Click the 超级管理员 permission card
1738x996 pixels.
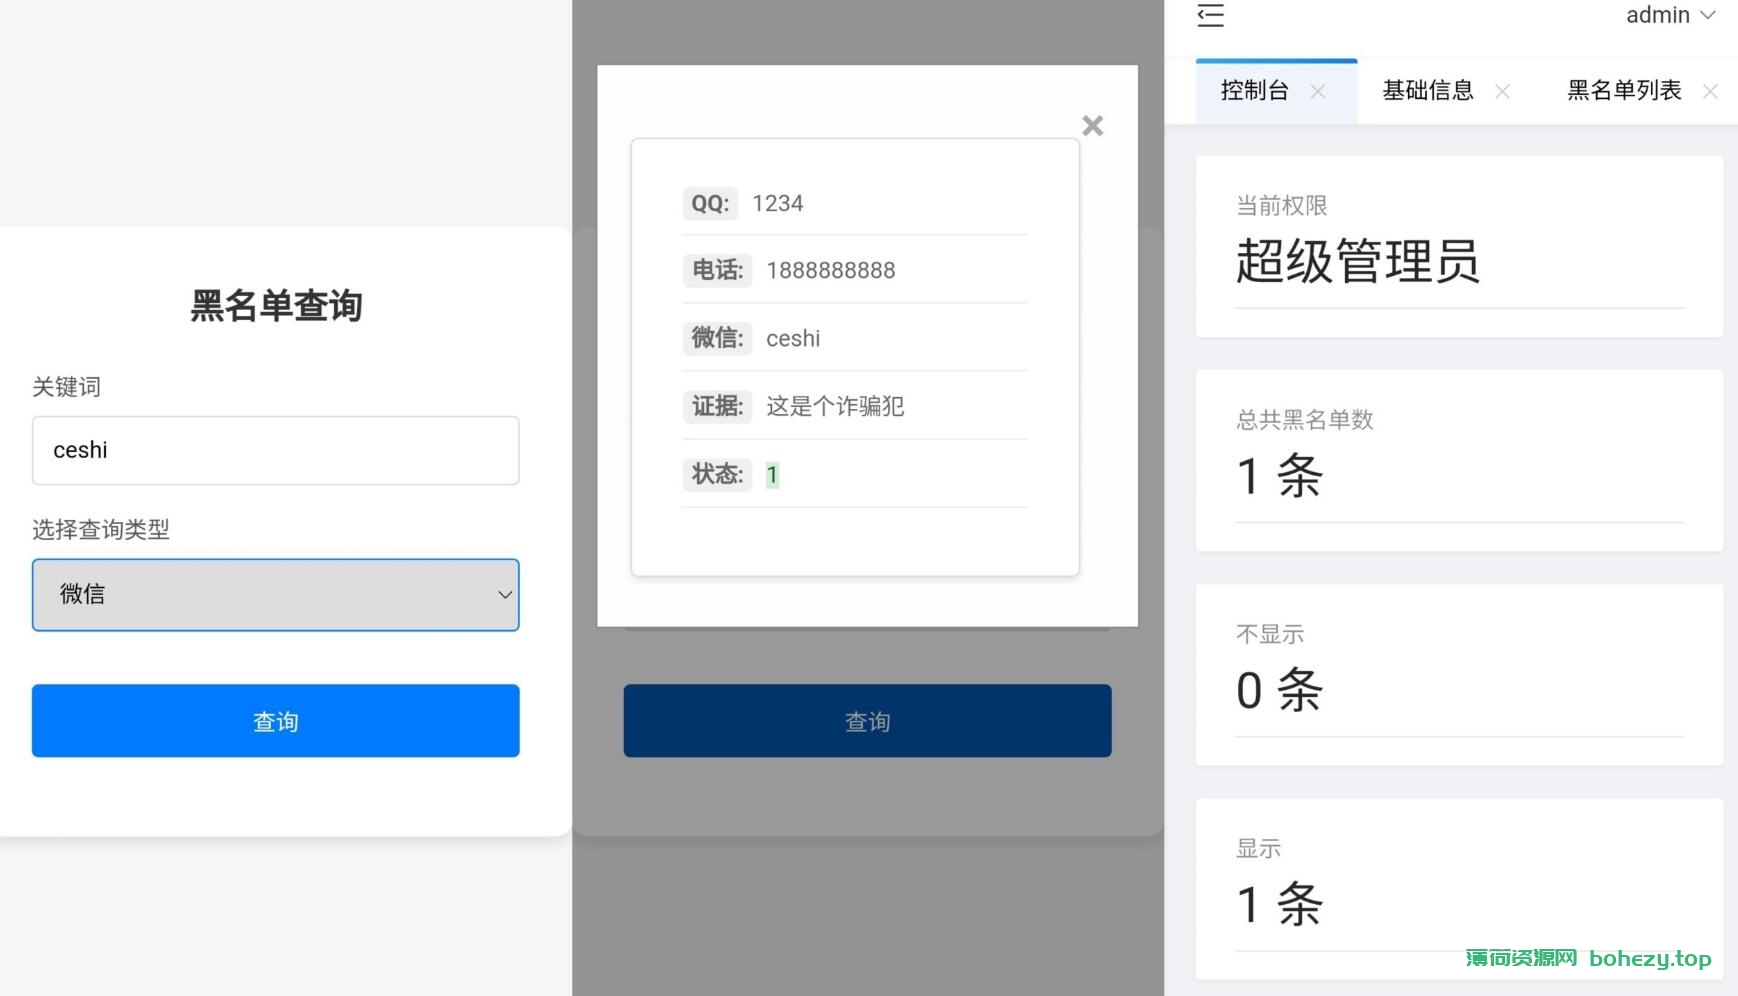coord(1459,247)
